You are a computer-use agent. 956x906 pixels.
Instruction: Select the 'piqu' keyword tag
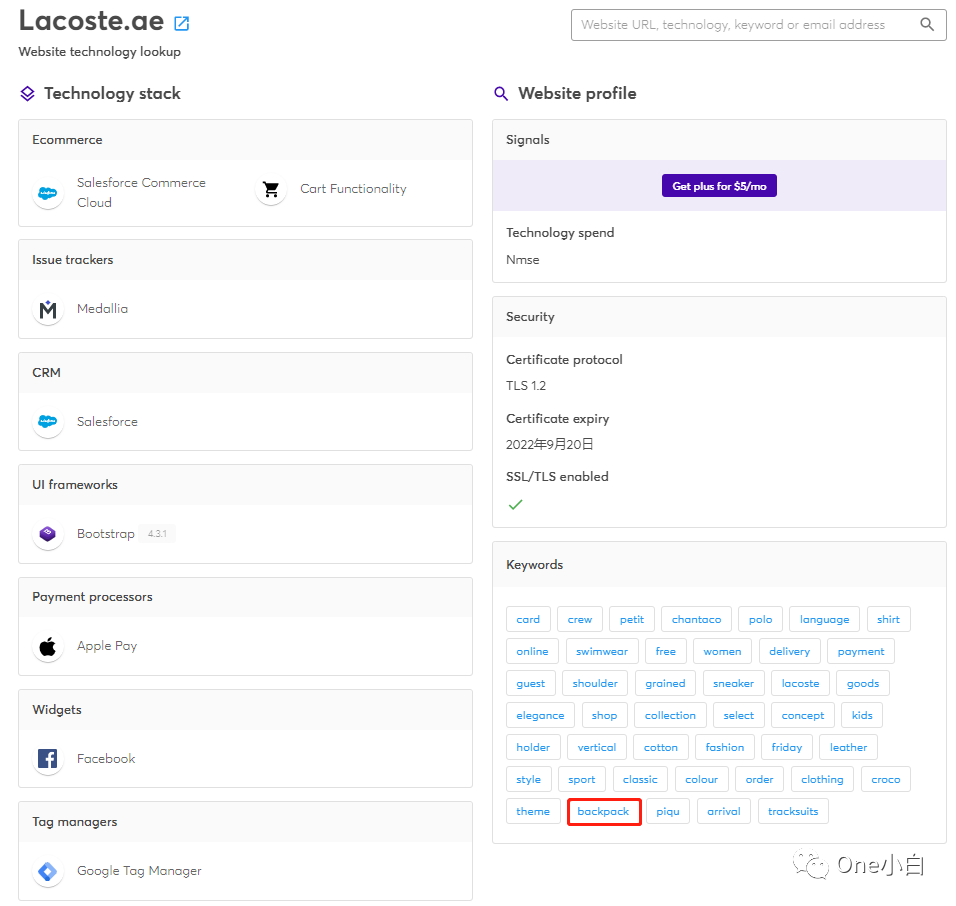[x=668, y=811]
